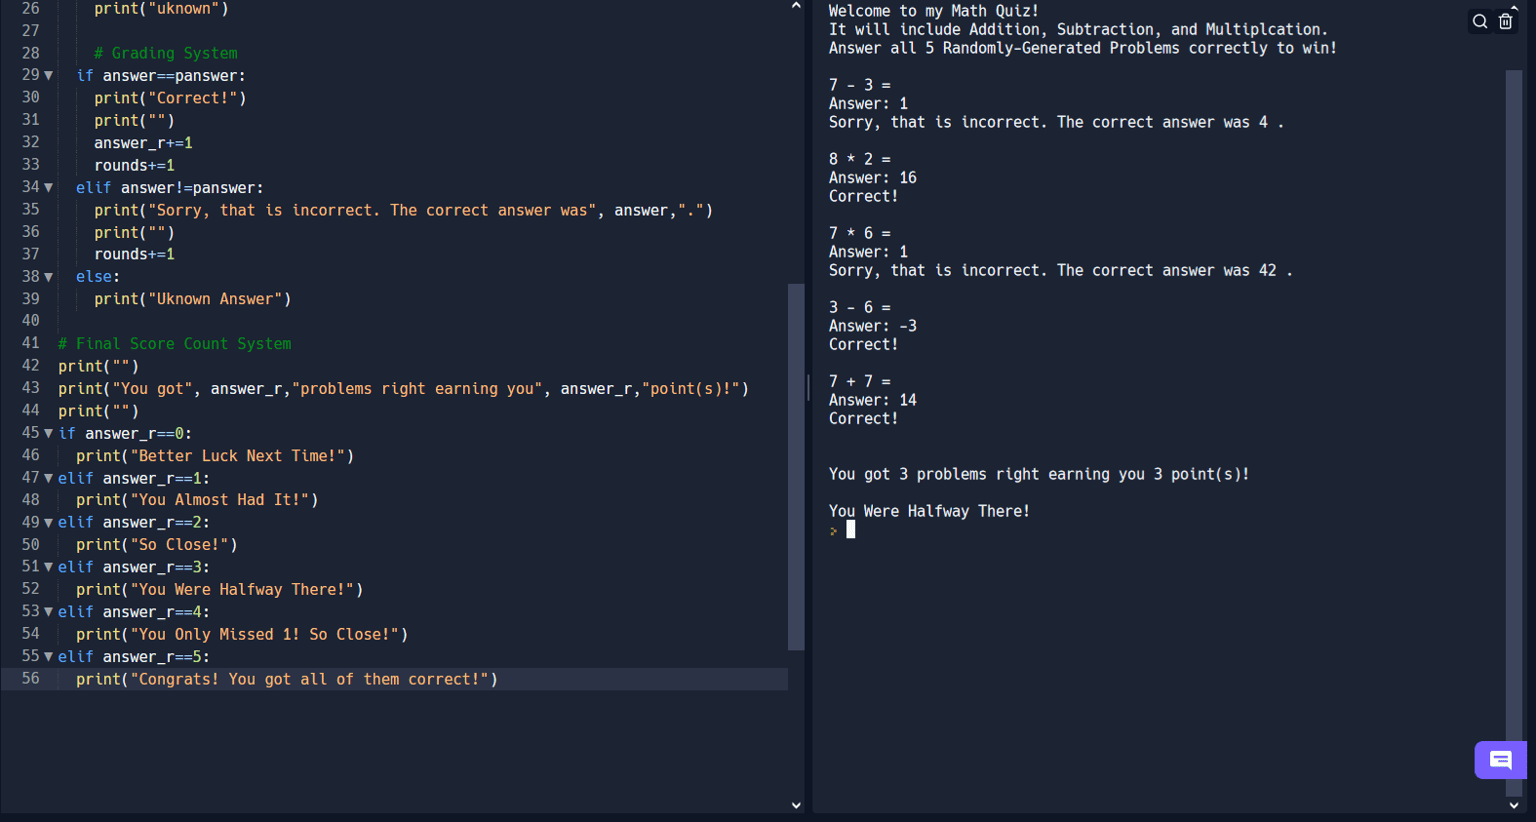Click '8 * 2 =' in console output
The image size is (1536, 822).
(x=860, y=159)
